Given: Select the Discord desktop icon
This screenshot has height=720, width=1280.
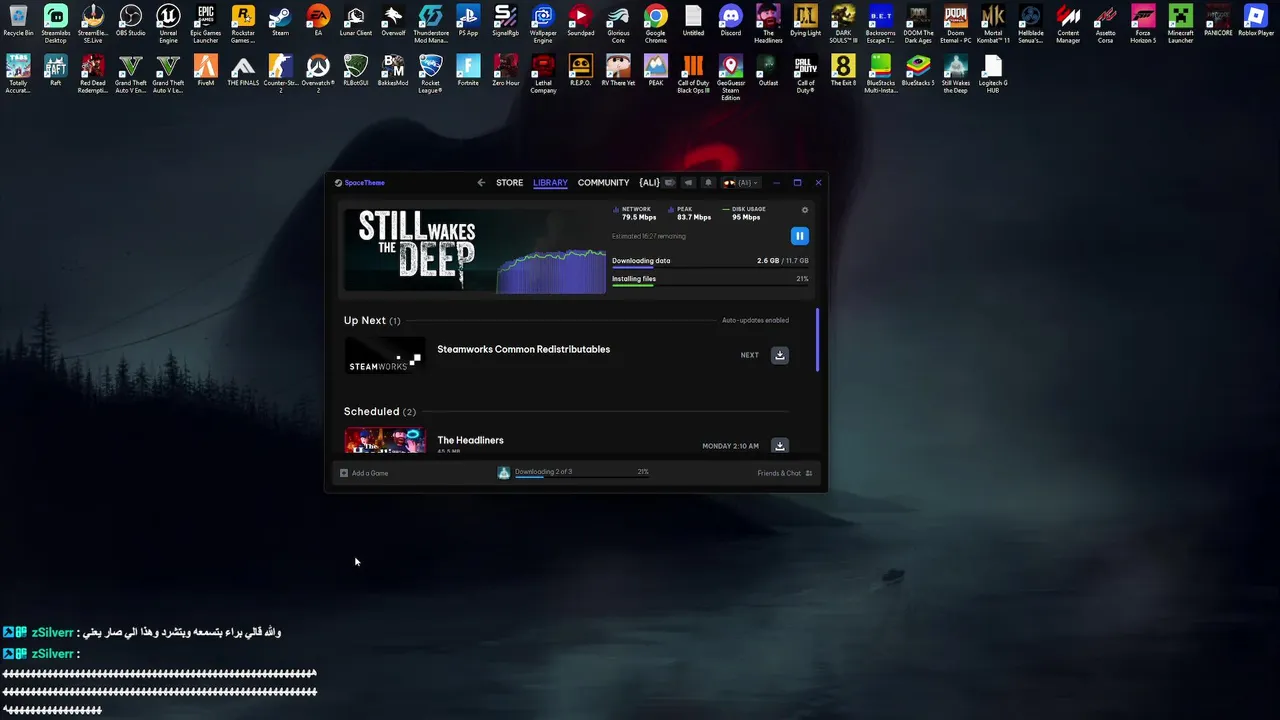Looking at the screenshot, I should [731, 21].
